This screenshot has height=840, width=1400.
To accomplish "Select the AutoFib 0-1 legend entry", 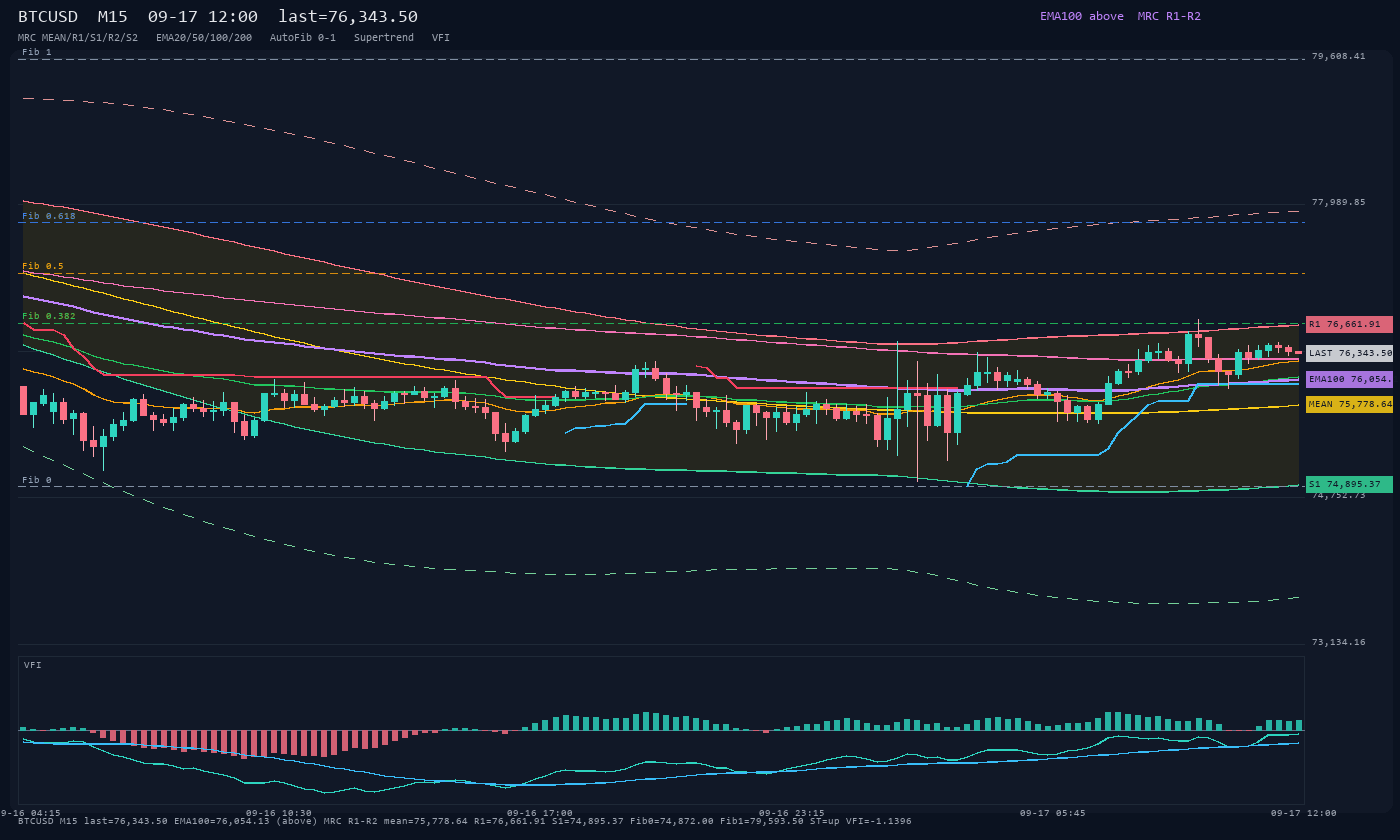I will pyautogui.click(x=303, y=37).
